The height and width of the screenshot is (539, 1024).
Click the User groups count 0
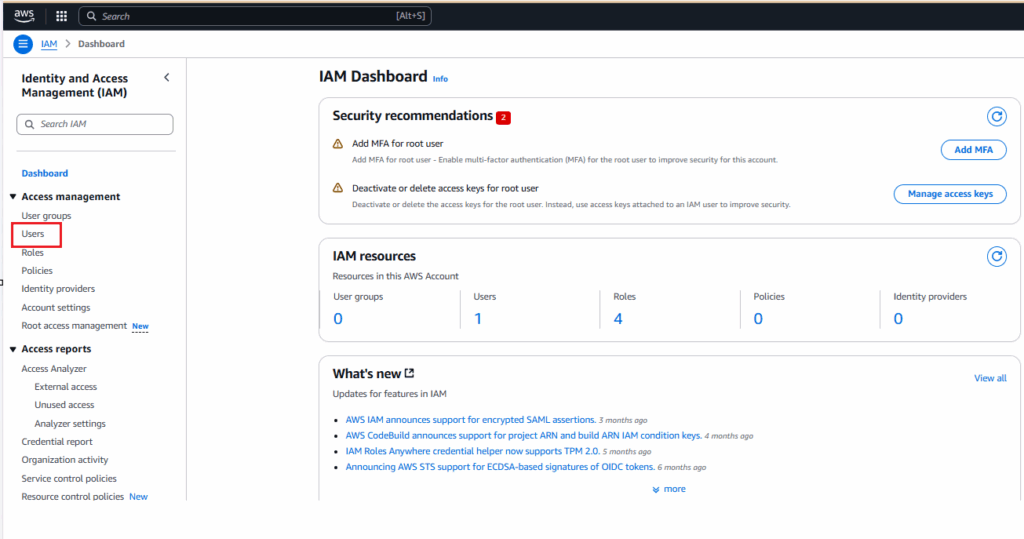(338, 319)
